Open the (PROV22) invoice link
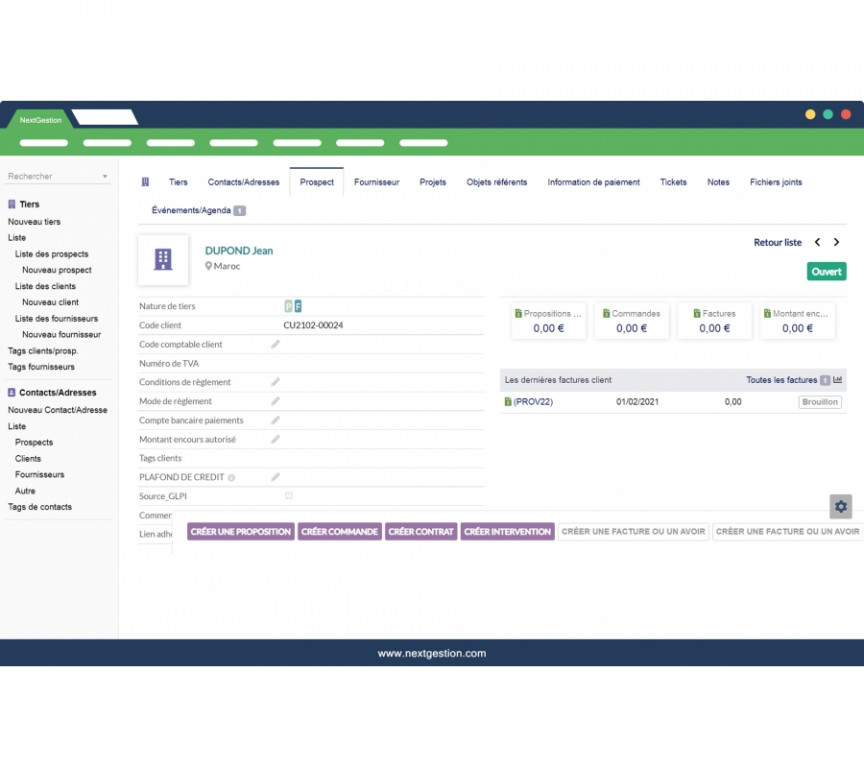The width and height of the screenshot is (864, 768). coord(533,402)
